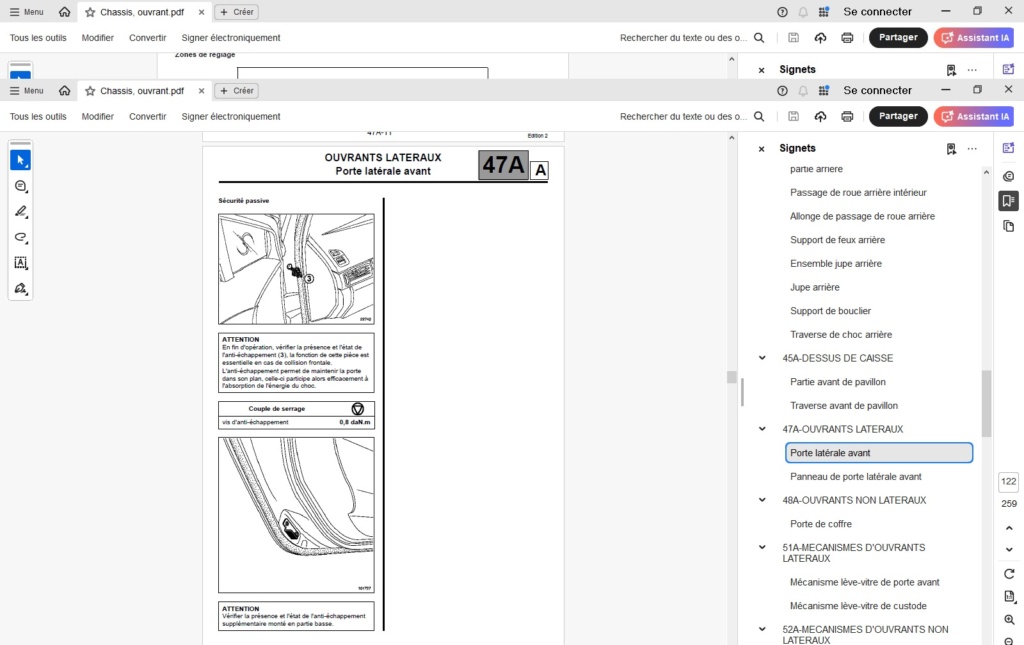Open Modifier in the front window toolbar
Image resolution: width=1024 pixels, height=645 pixels.
97,116
